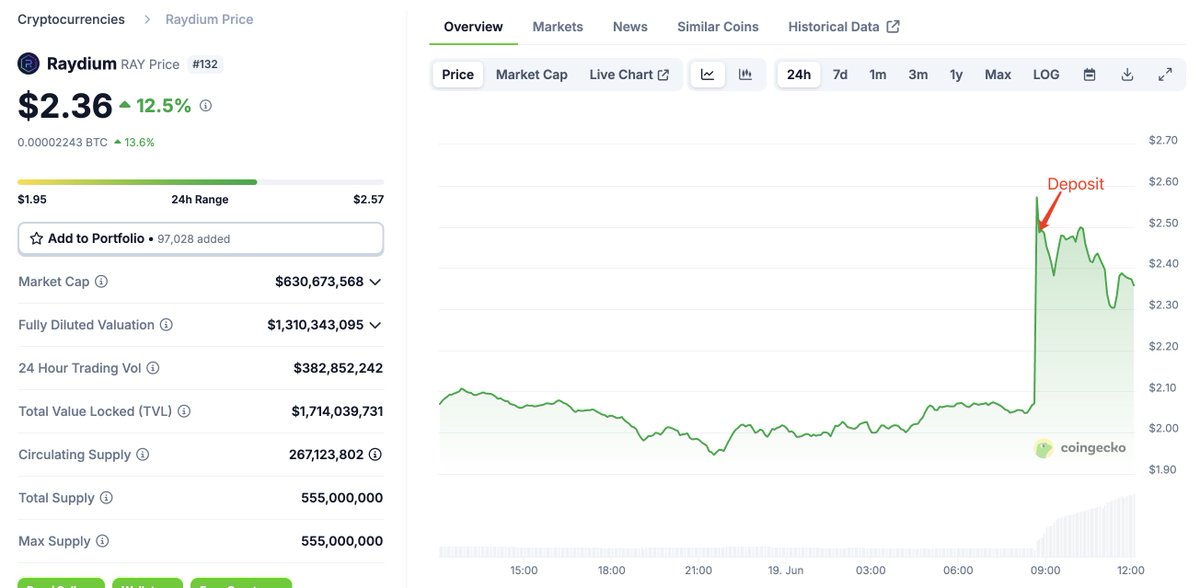Screen dimensions: 1200x588
Task: Click the $2.57 range high label
Action: pyautogui.click(x=368, y=199)
